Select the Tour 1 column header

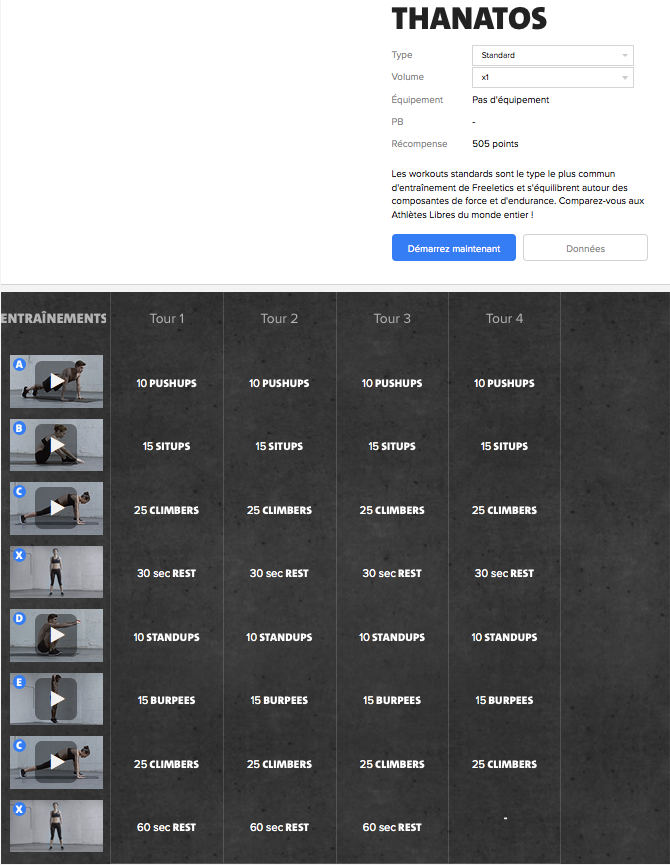(167, 318)
